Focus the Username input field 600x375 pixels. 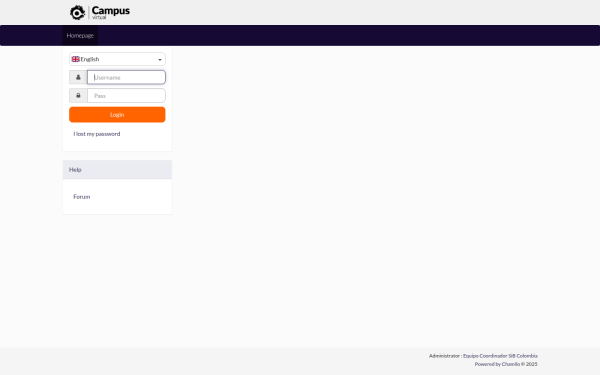126,77
